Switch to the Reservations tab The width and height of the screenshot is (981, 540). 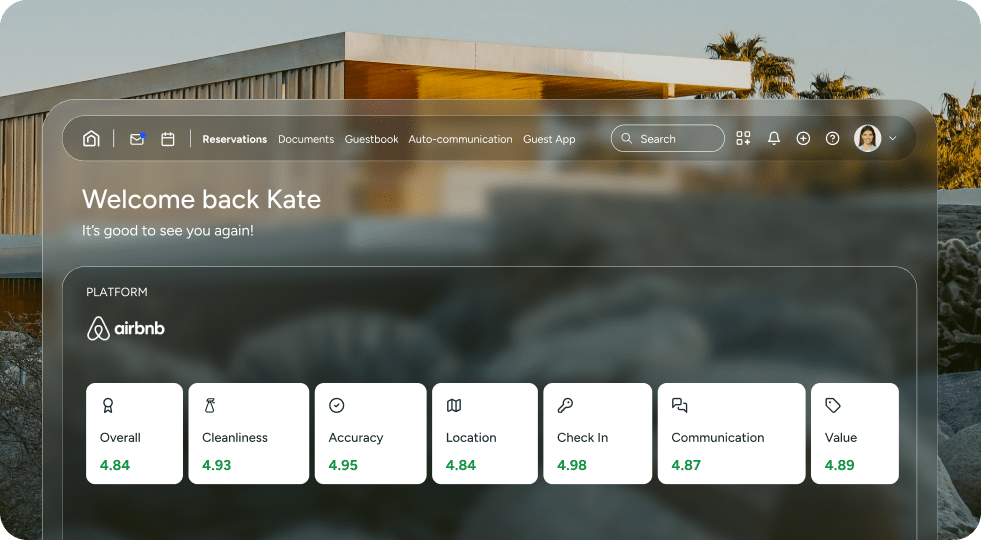[234, 139]
